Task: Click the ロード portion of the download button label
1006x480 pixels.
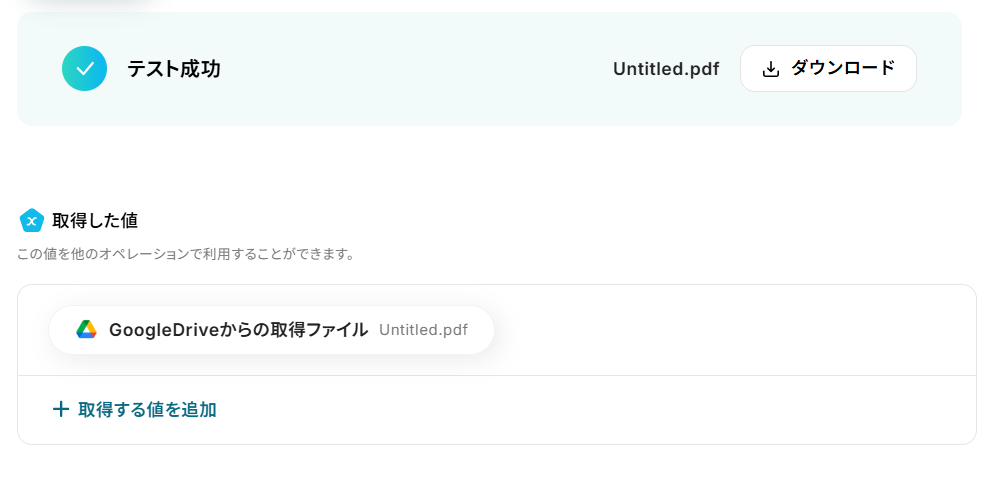Action: (x=868, y=68)
